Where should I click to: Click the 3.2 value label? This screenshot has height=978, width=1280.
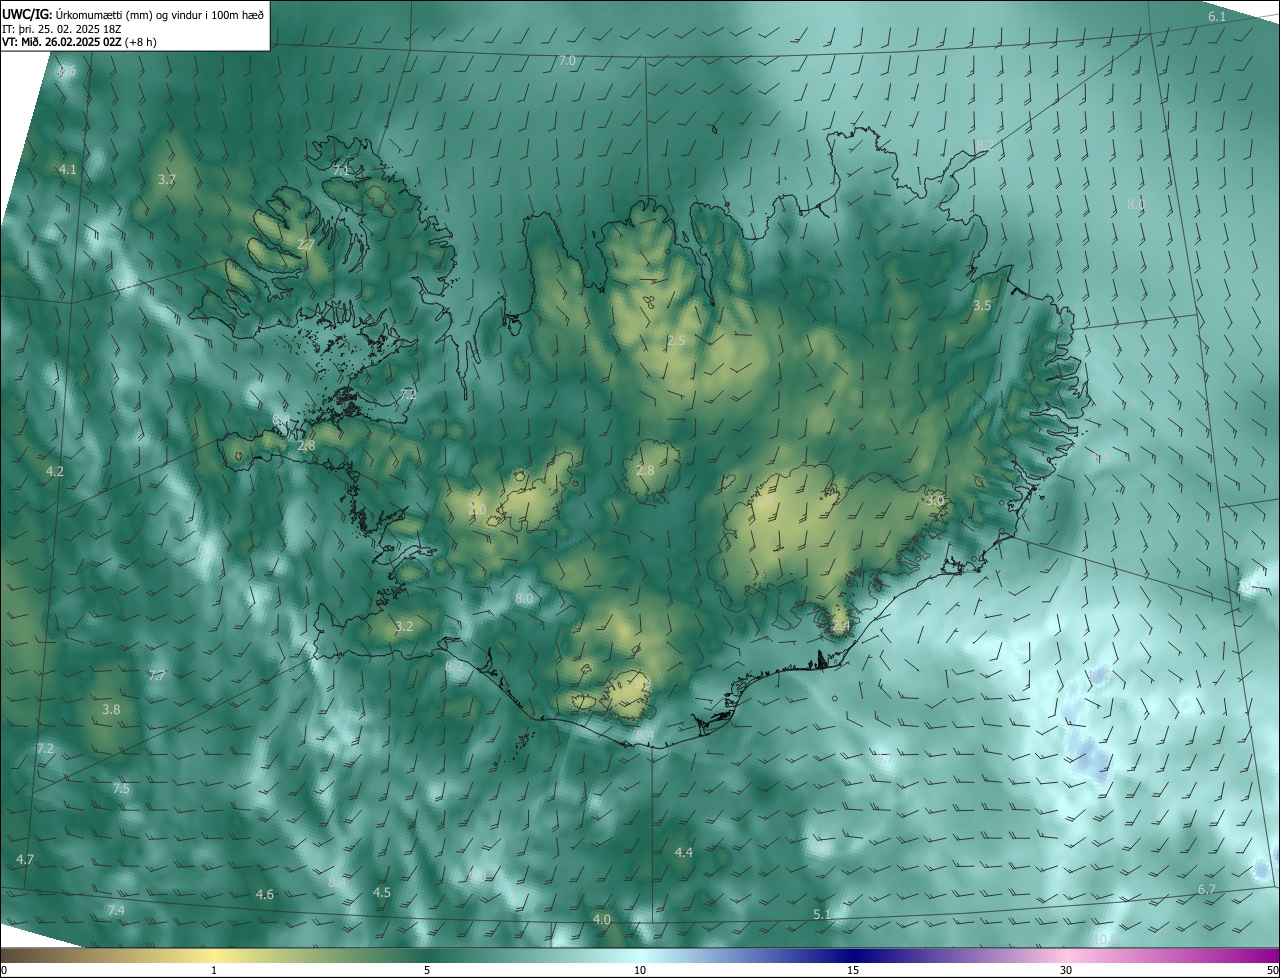(x=404, y=627)
